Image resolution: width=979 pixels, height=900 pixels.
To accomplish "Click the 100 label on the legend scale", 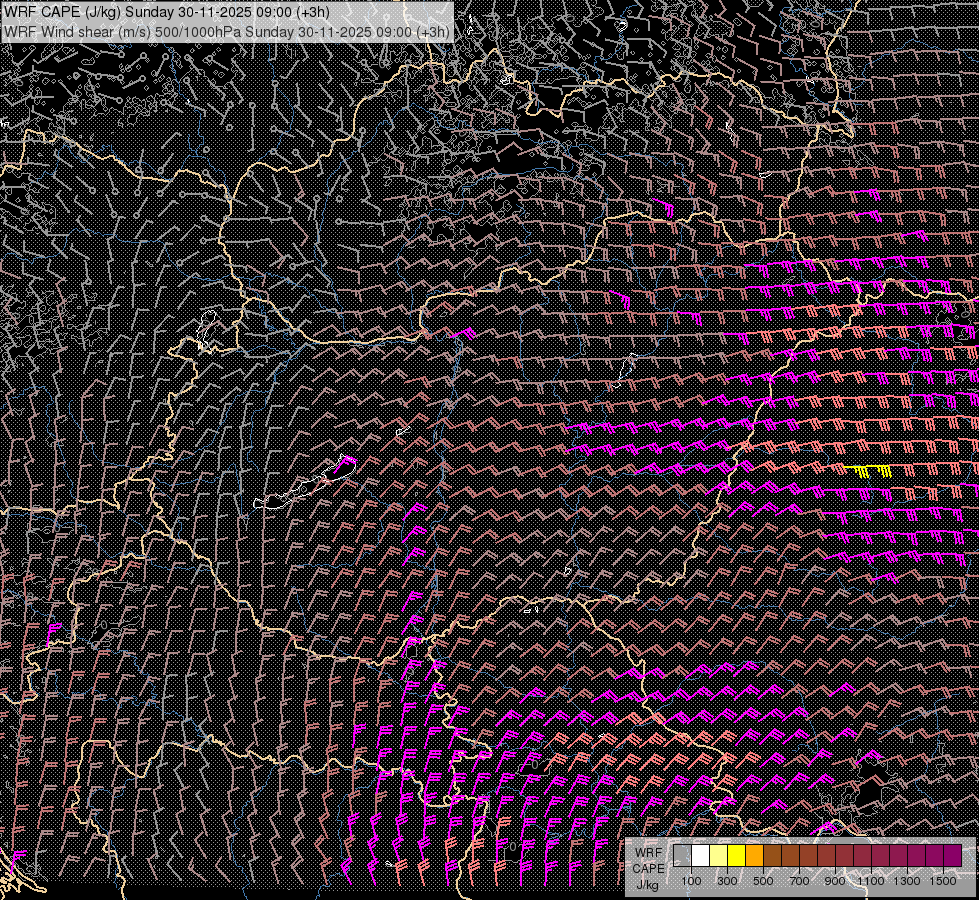I will coord(691,881).
